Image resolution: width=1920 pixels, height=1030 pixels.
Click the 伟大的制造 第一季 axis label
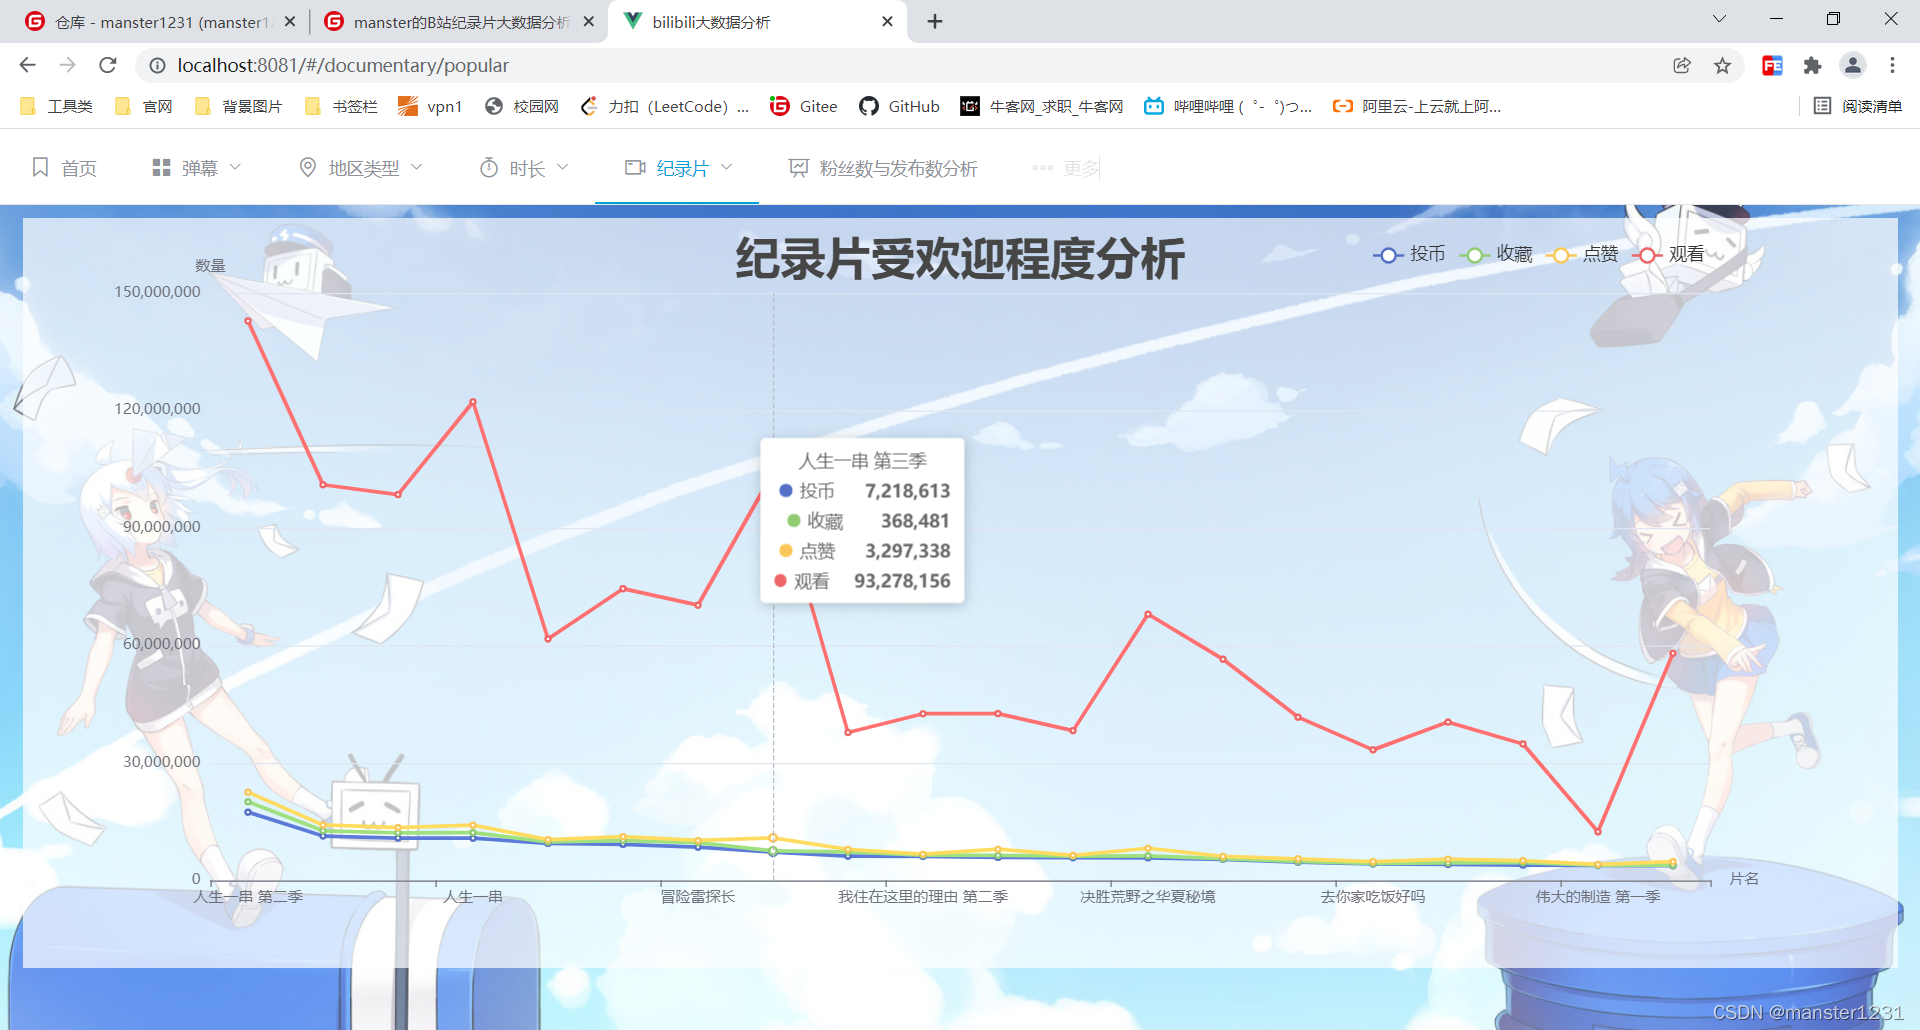pyautogui.click(x=1598, y=897)
